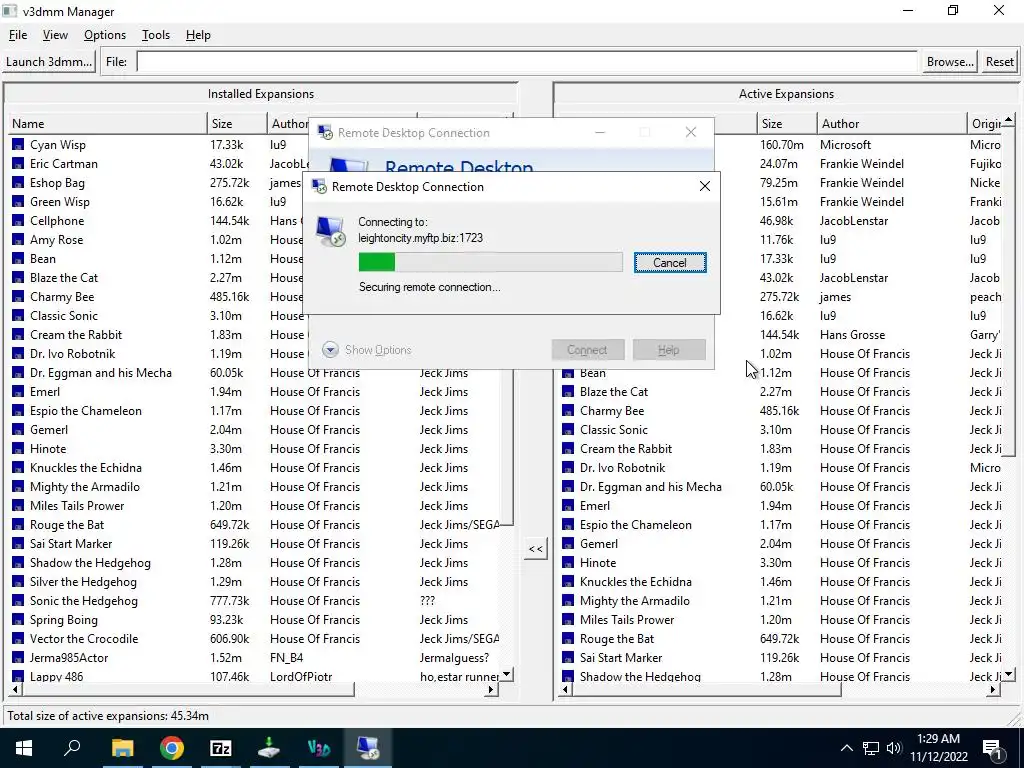
Task: Cancel the remote desktop connection
Action: point(670,263)
